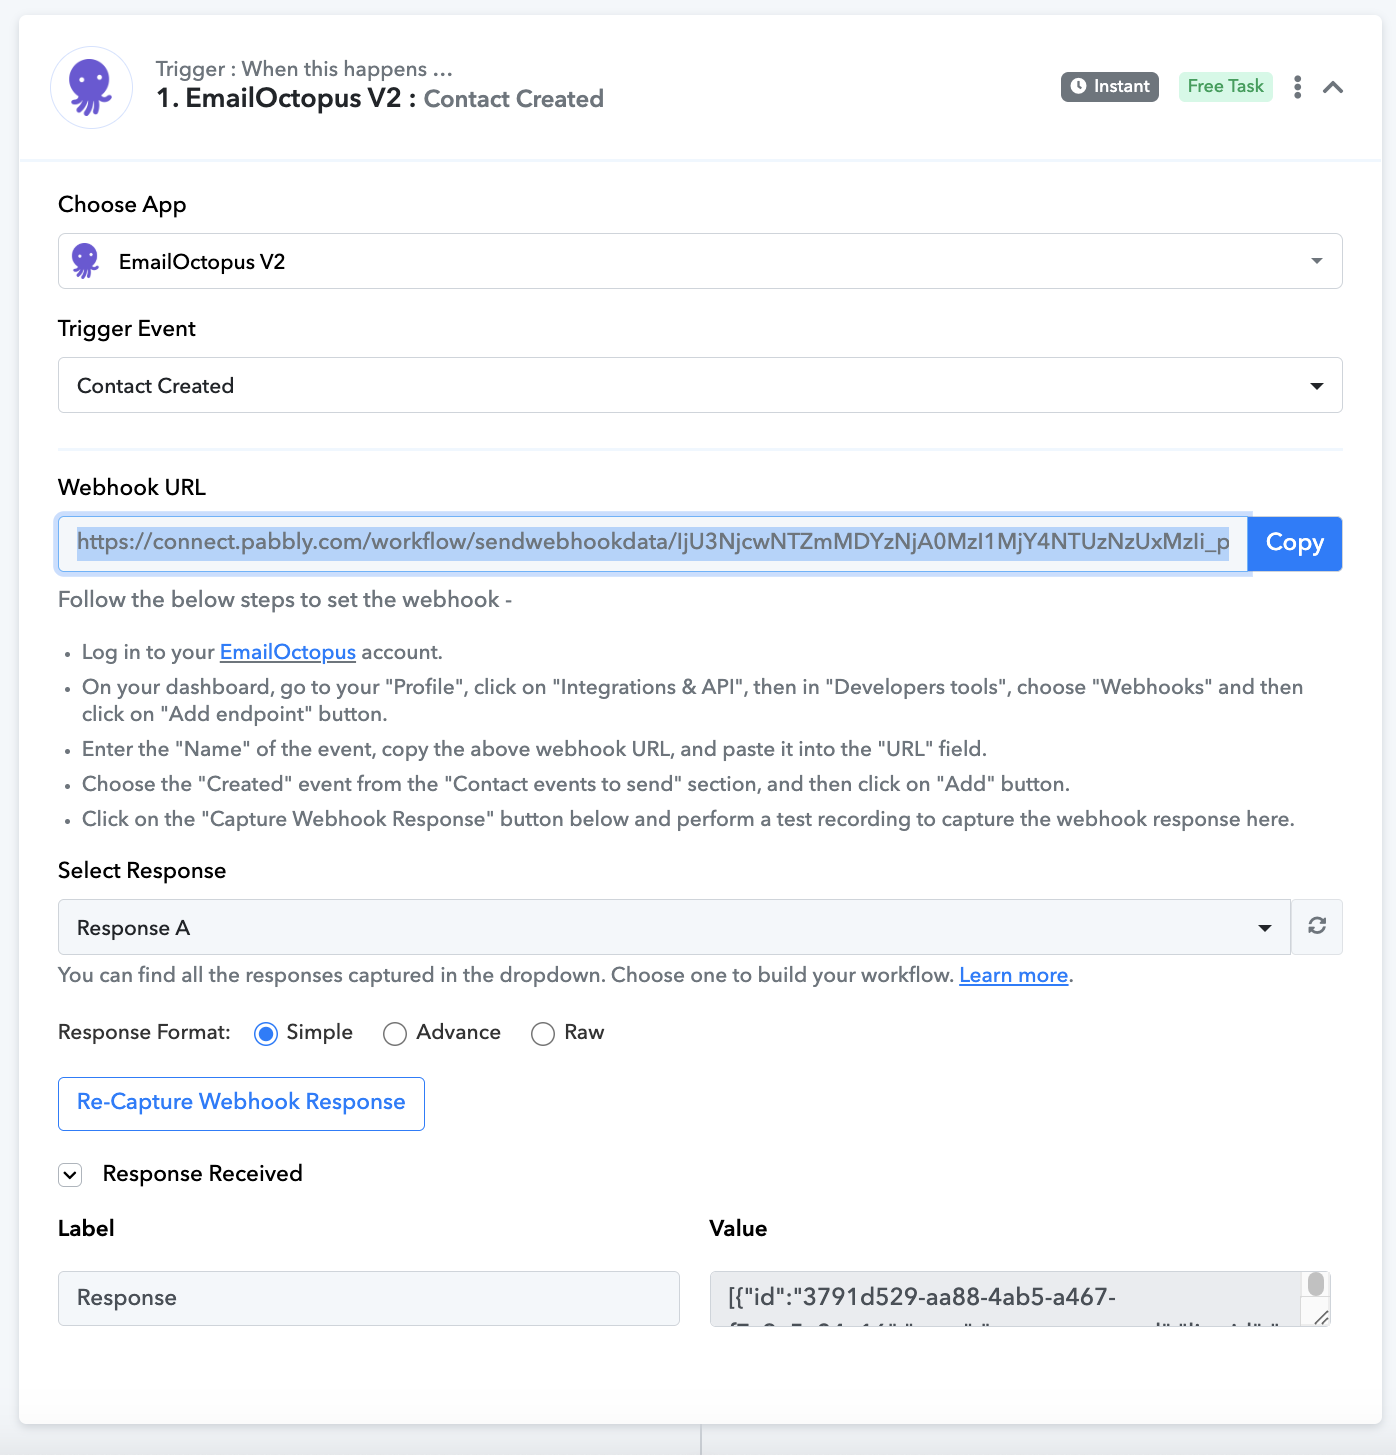Open the Choose App dropdown

700,261
